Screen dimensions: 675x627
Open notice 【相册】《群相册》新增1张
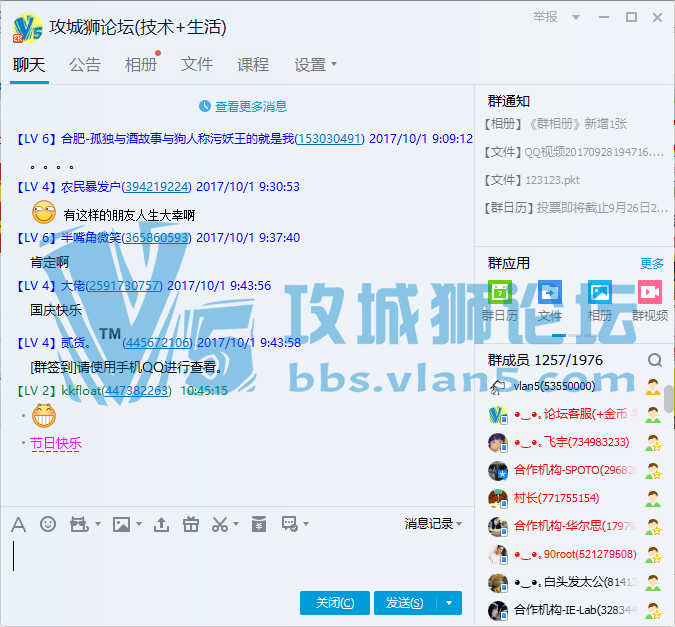556,124
